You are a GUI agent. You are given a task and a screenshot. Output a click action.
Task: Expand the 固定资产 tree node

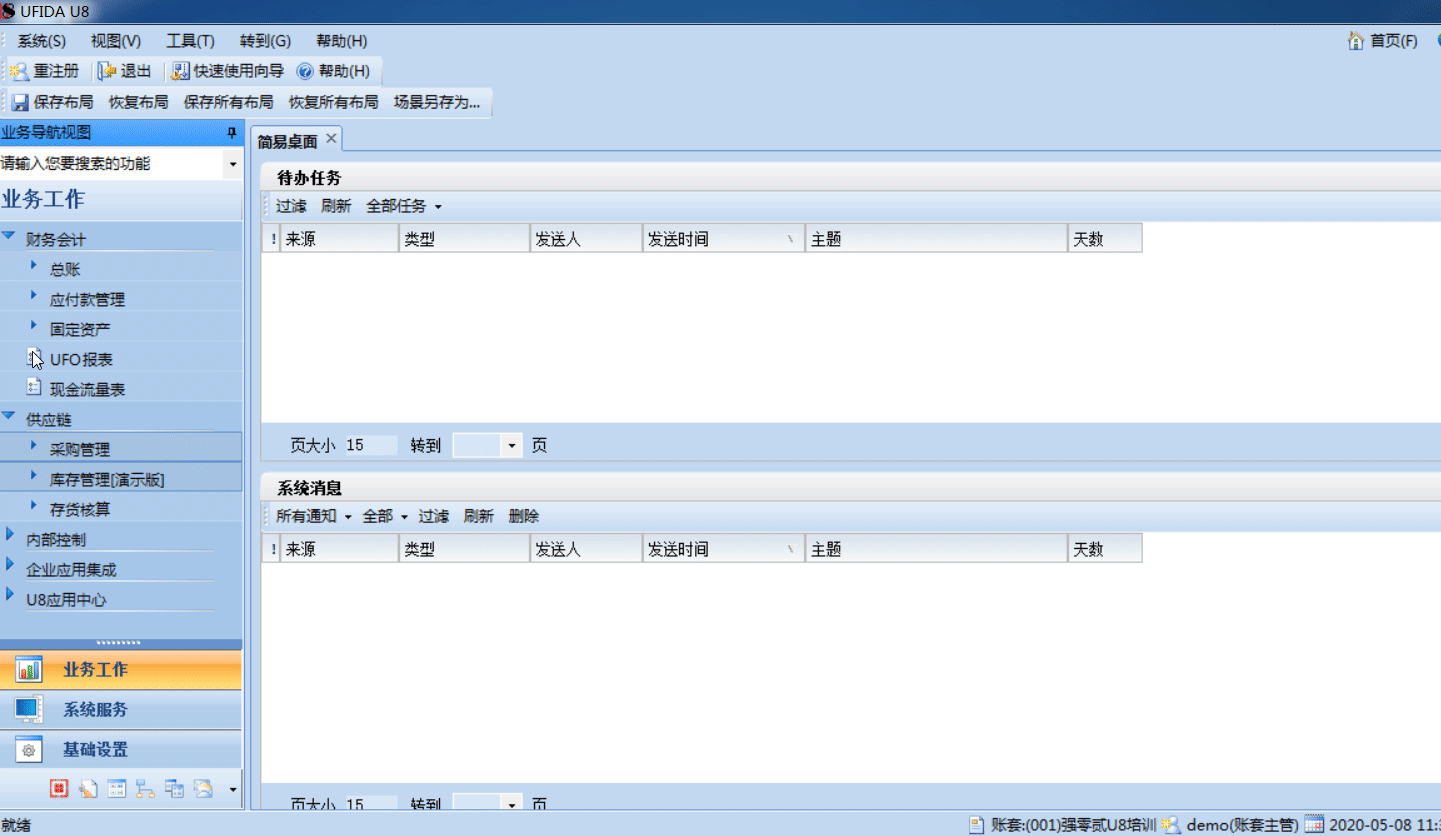point(33,326)
